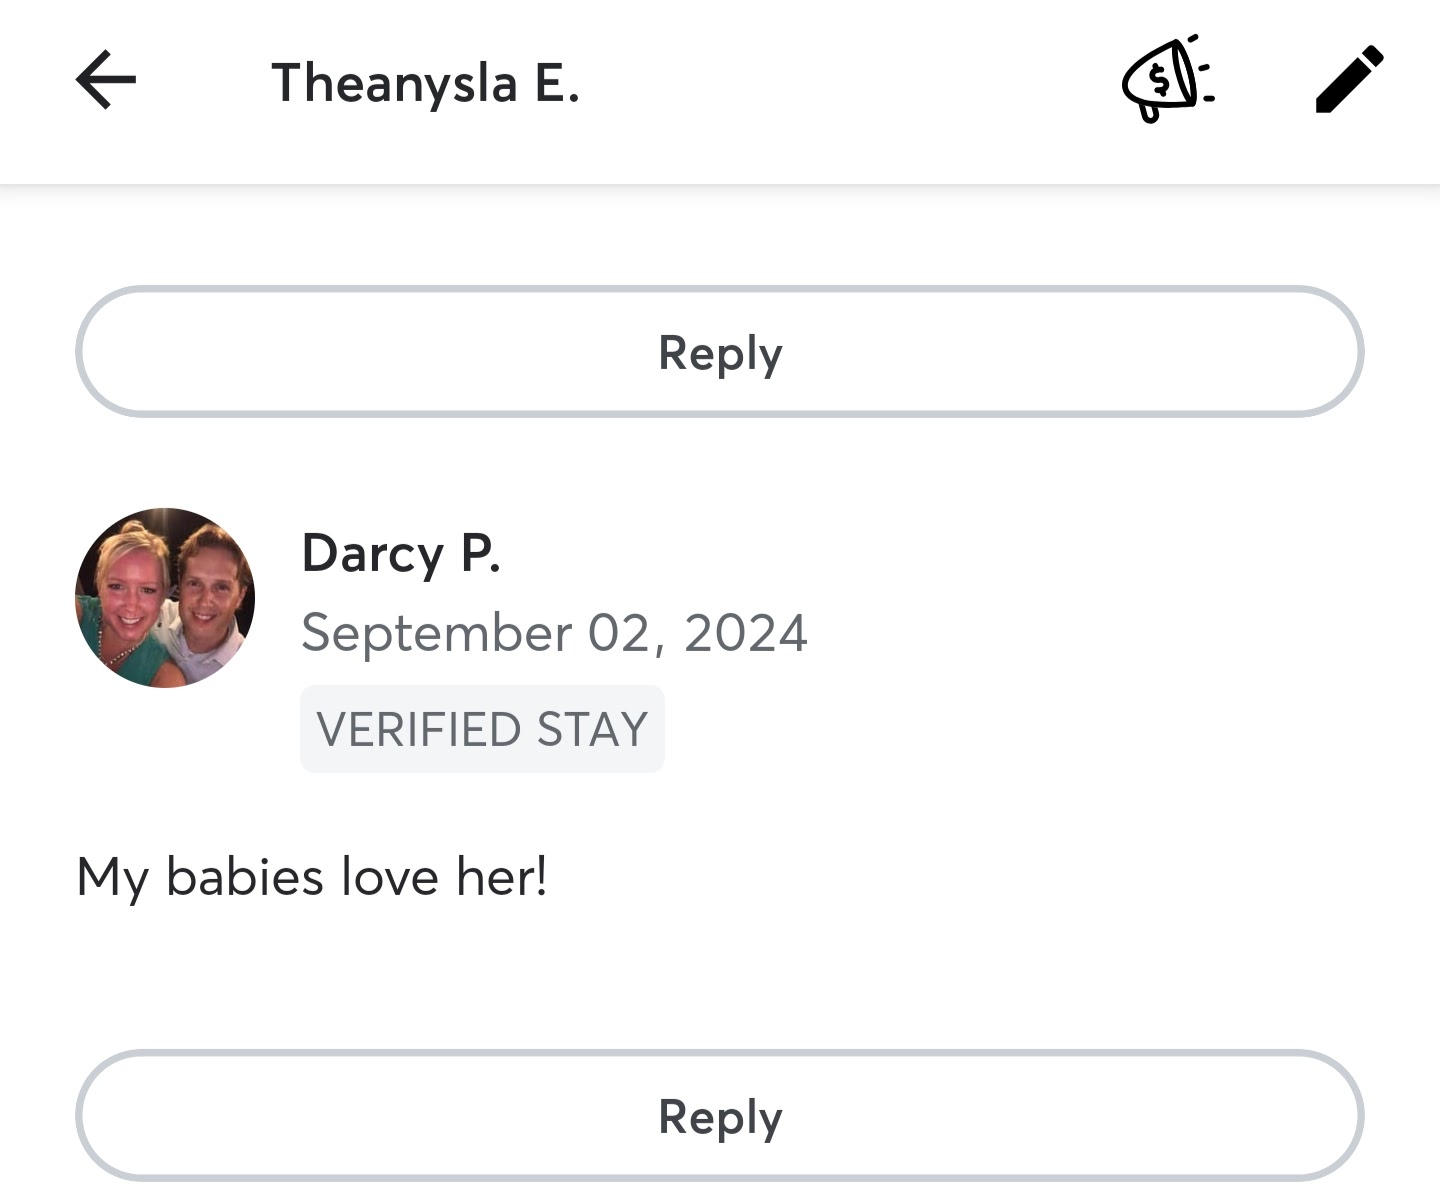
Task: Open Darcy P.'s profile photo
Action: [165, 598]
